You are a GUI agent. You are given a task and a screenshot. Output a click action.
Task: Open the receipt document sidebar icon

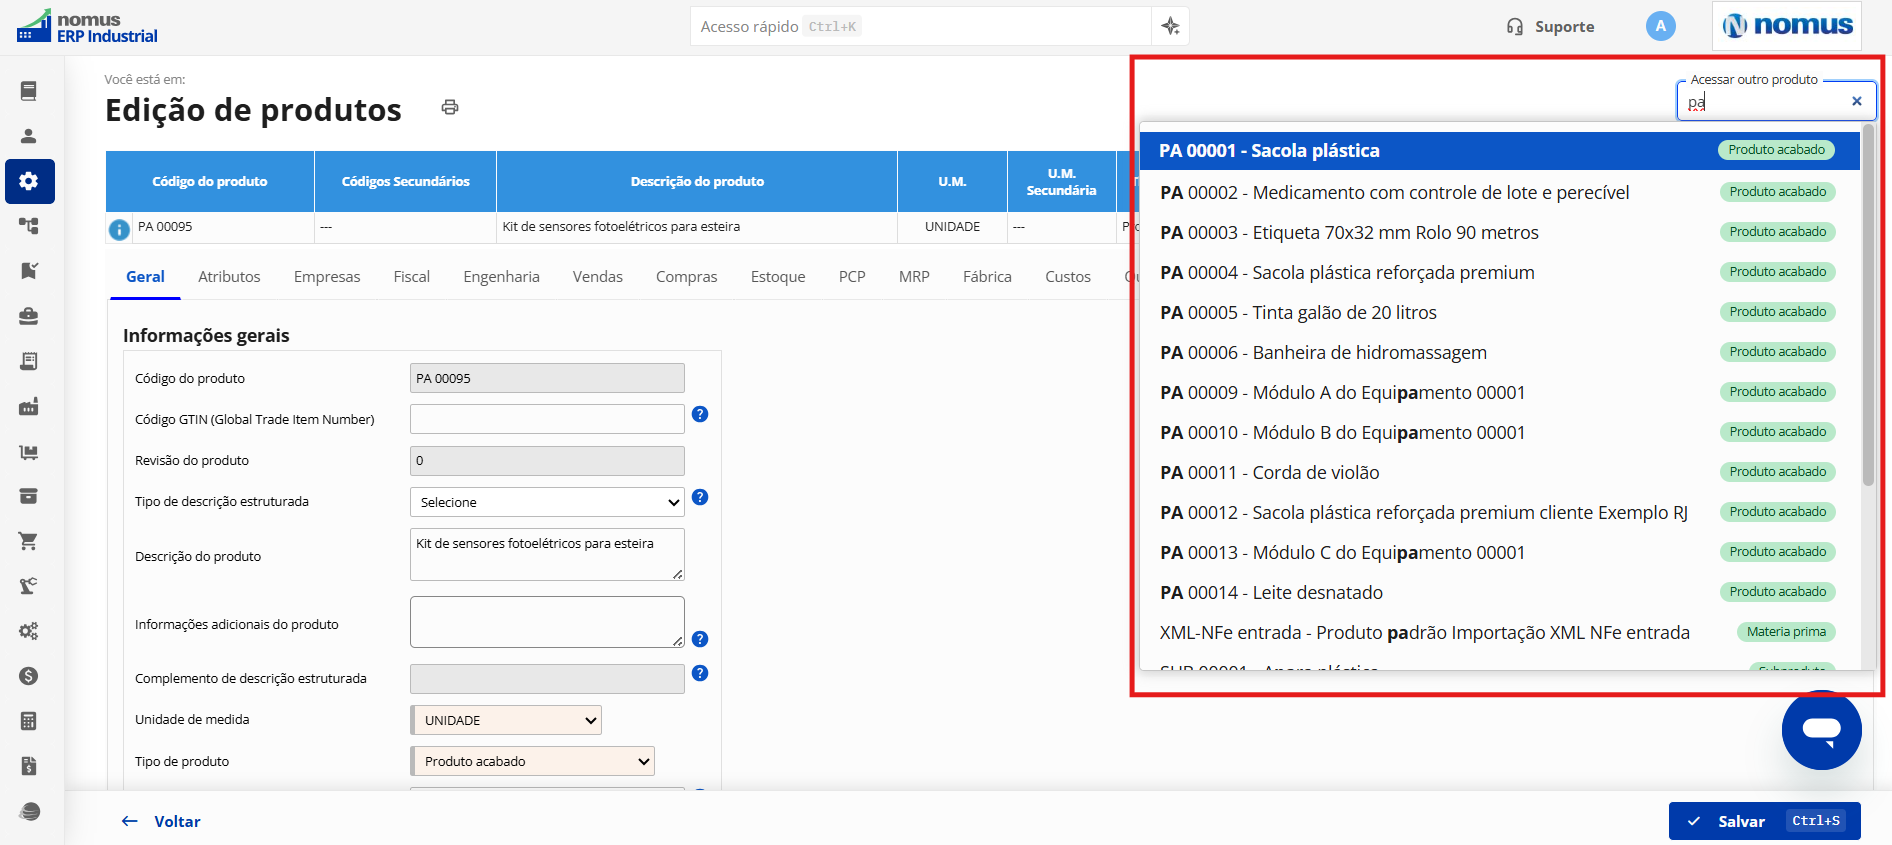click(x=29, y=361)
